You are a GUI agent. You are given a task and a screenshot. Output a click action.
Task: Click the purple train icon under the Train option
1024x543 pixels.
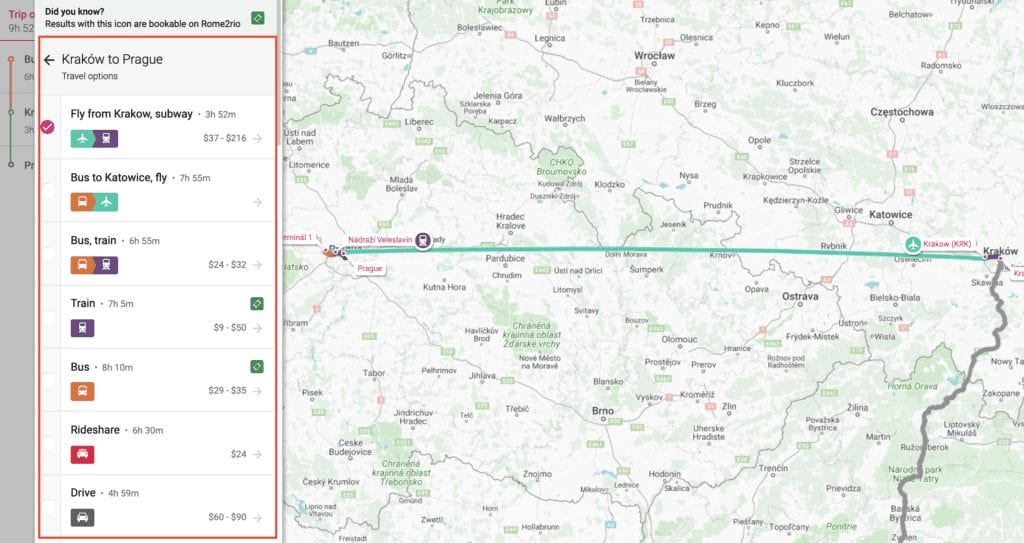pos(82,328)
